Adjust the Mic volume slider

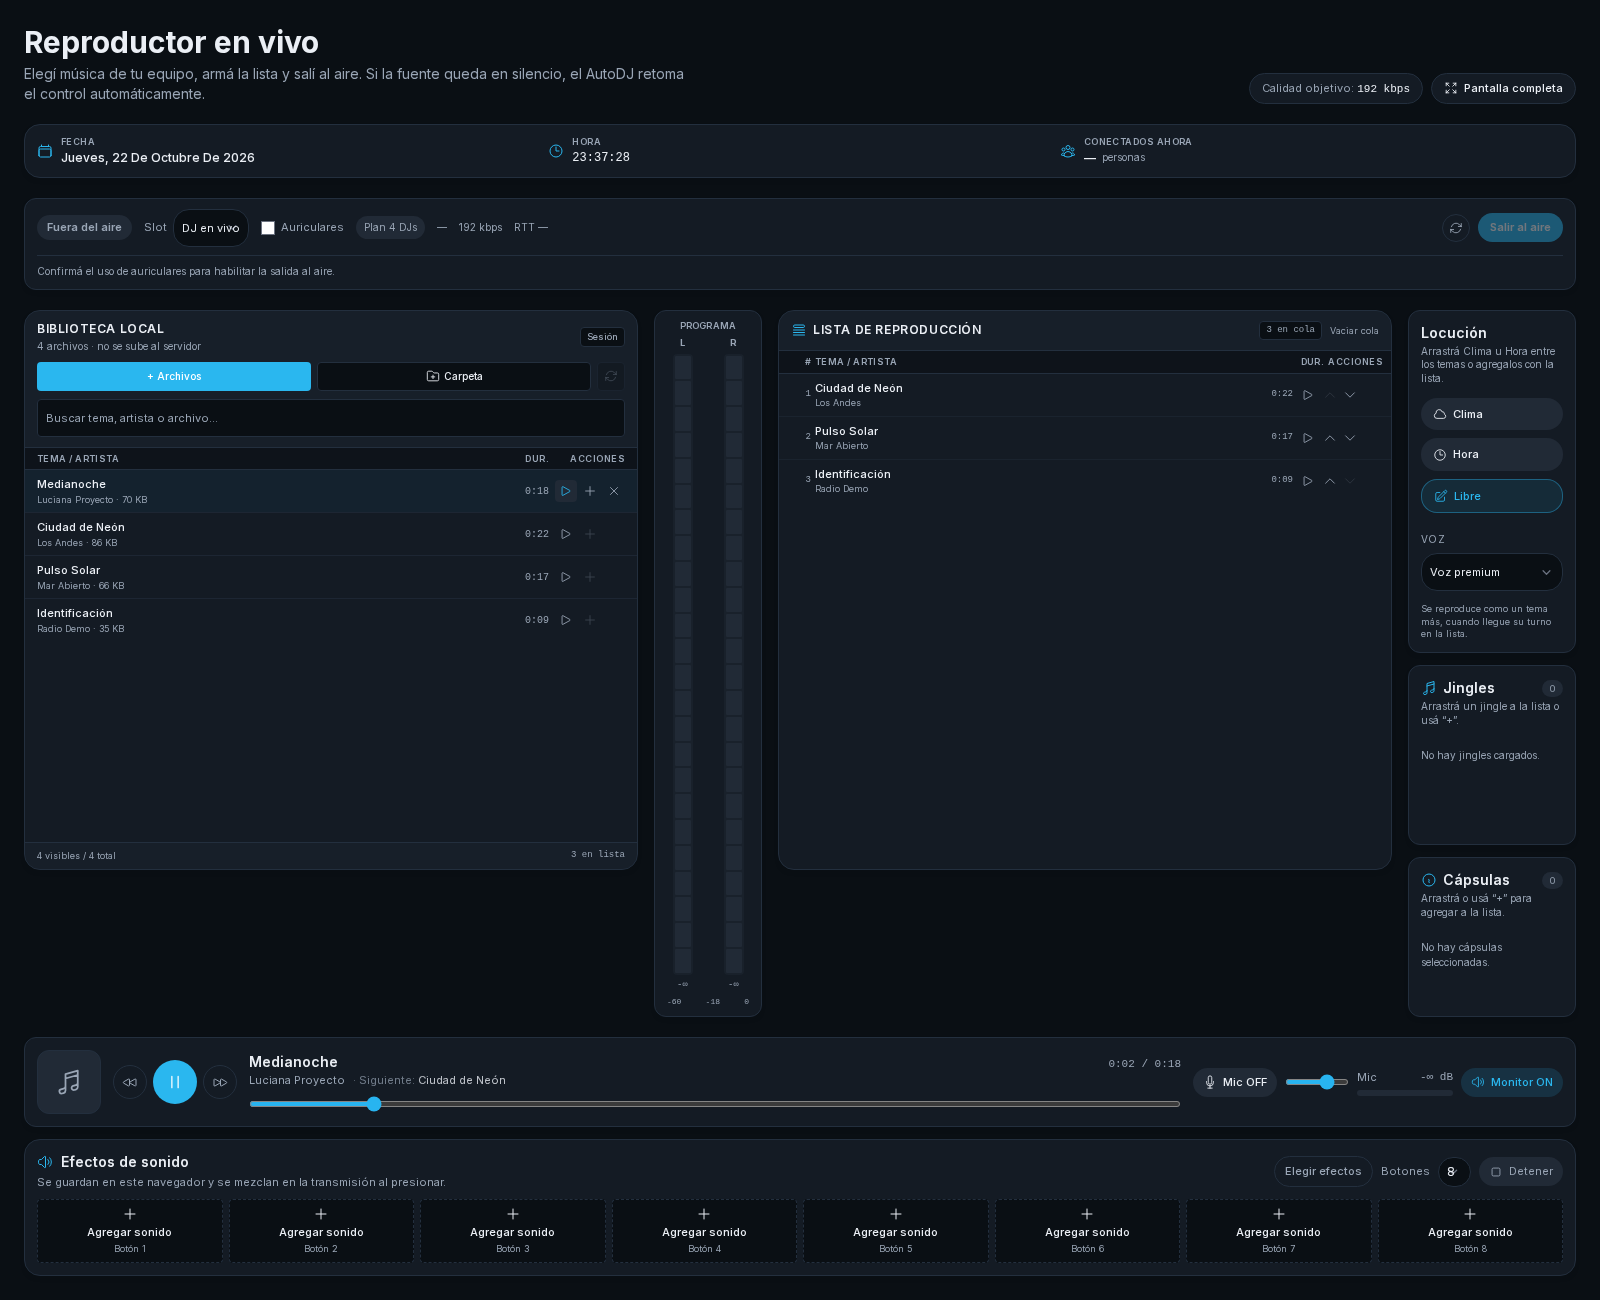[x=1317, y=1082]
